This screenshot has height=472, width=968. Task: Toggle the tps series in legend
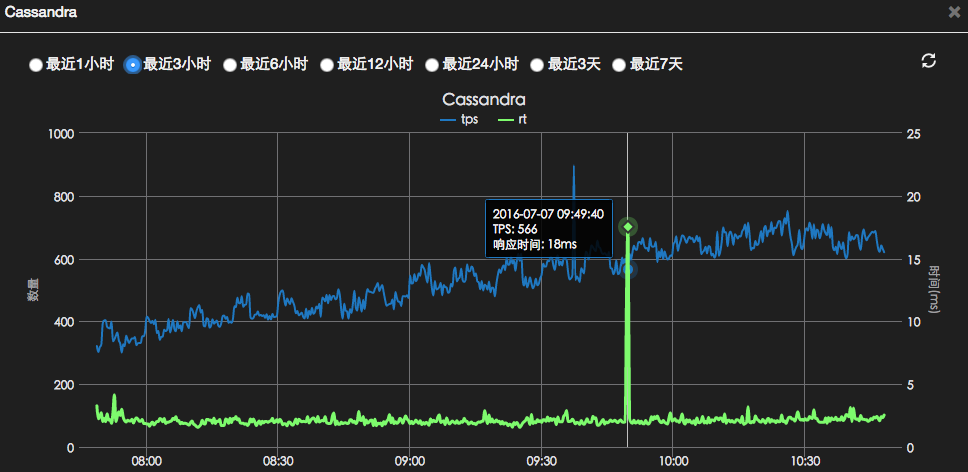click(x=459, y=119)
